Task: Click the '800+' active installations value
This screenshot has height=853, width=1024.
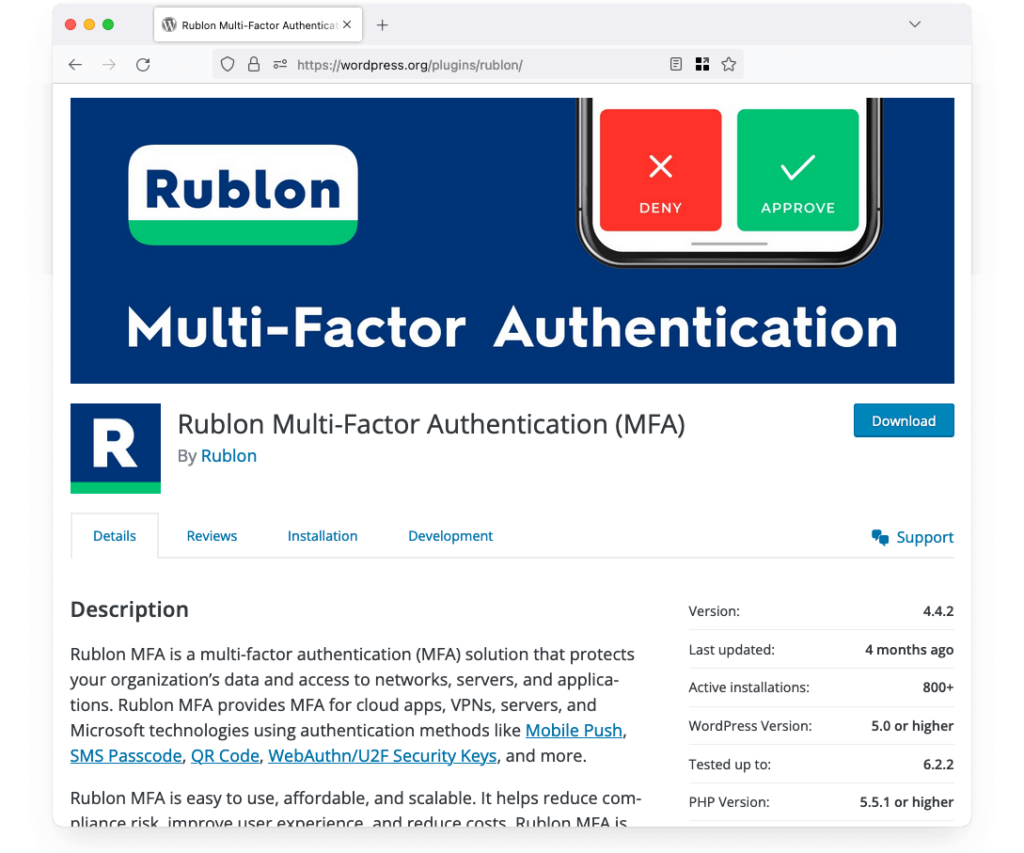Action: tap(938, 688)
